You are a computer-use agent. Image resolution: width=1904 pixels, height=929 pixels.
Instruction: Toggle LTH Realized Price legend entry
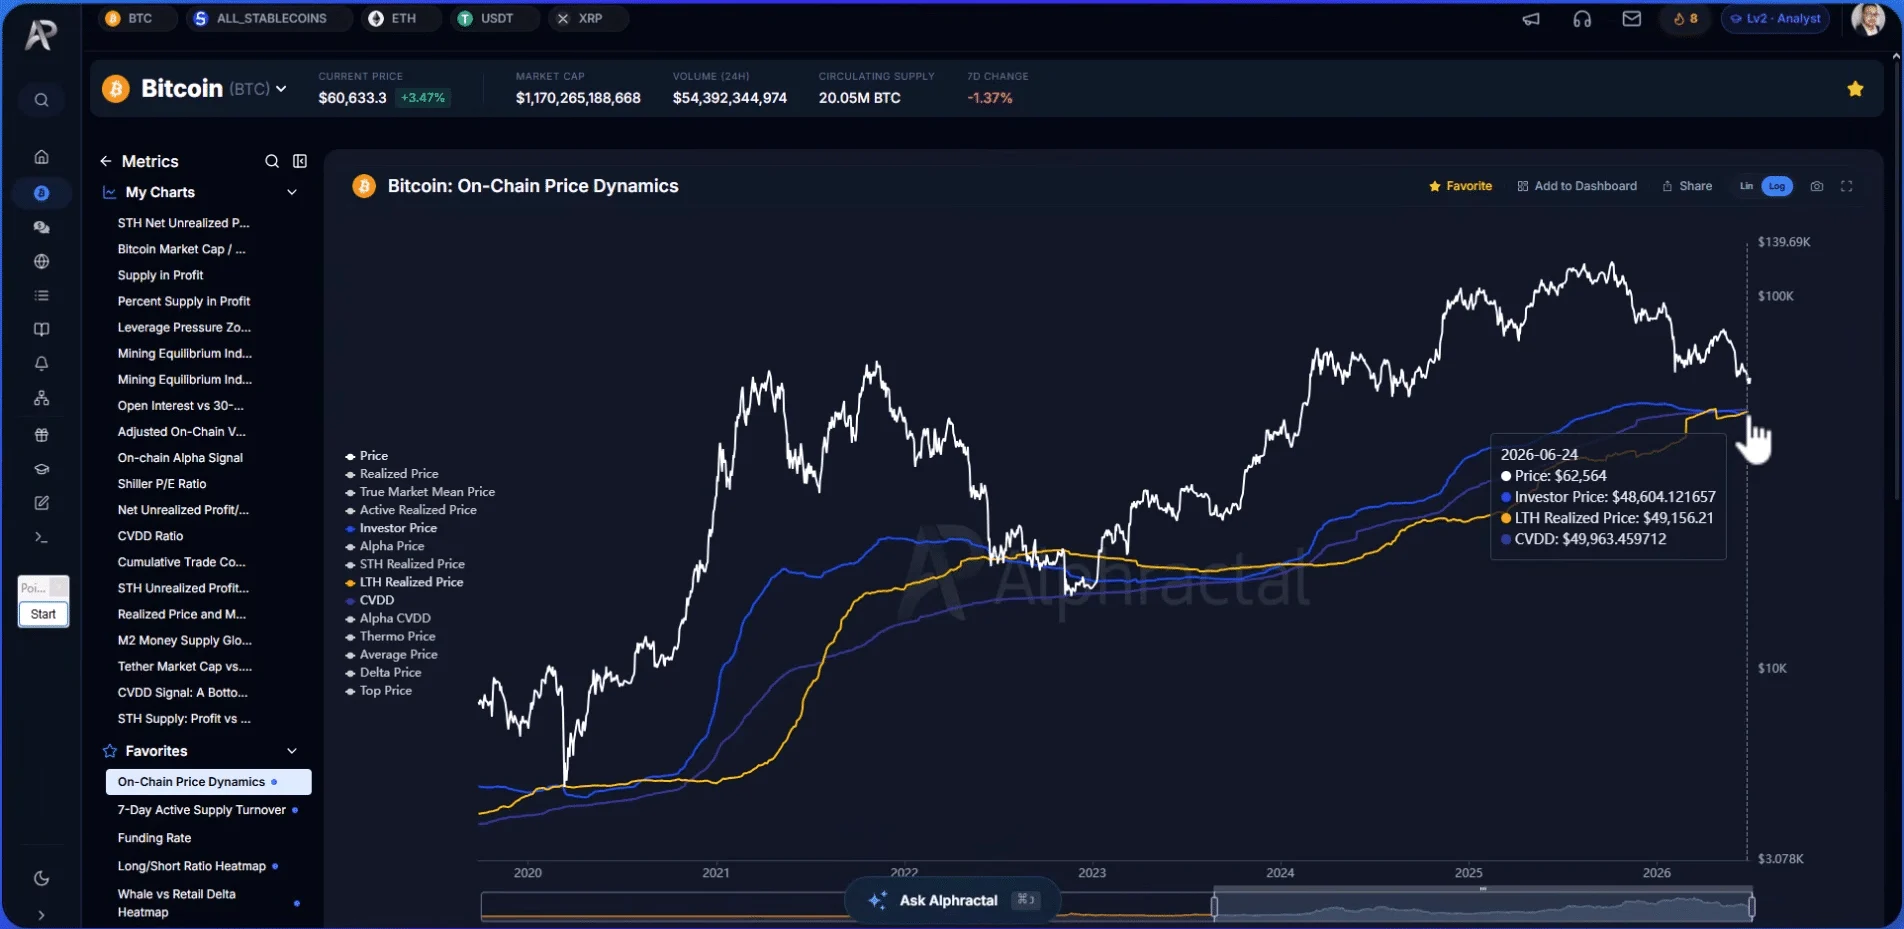point(404,582)
